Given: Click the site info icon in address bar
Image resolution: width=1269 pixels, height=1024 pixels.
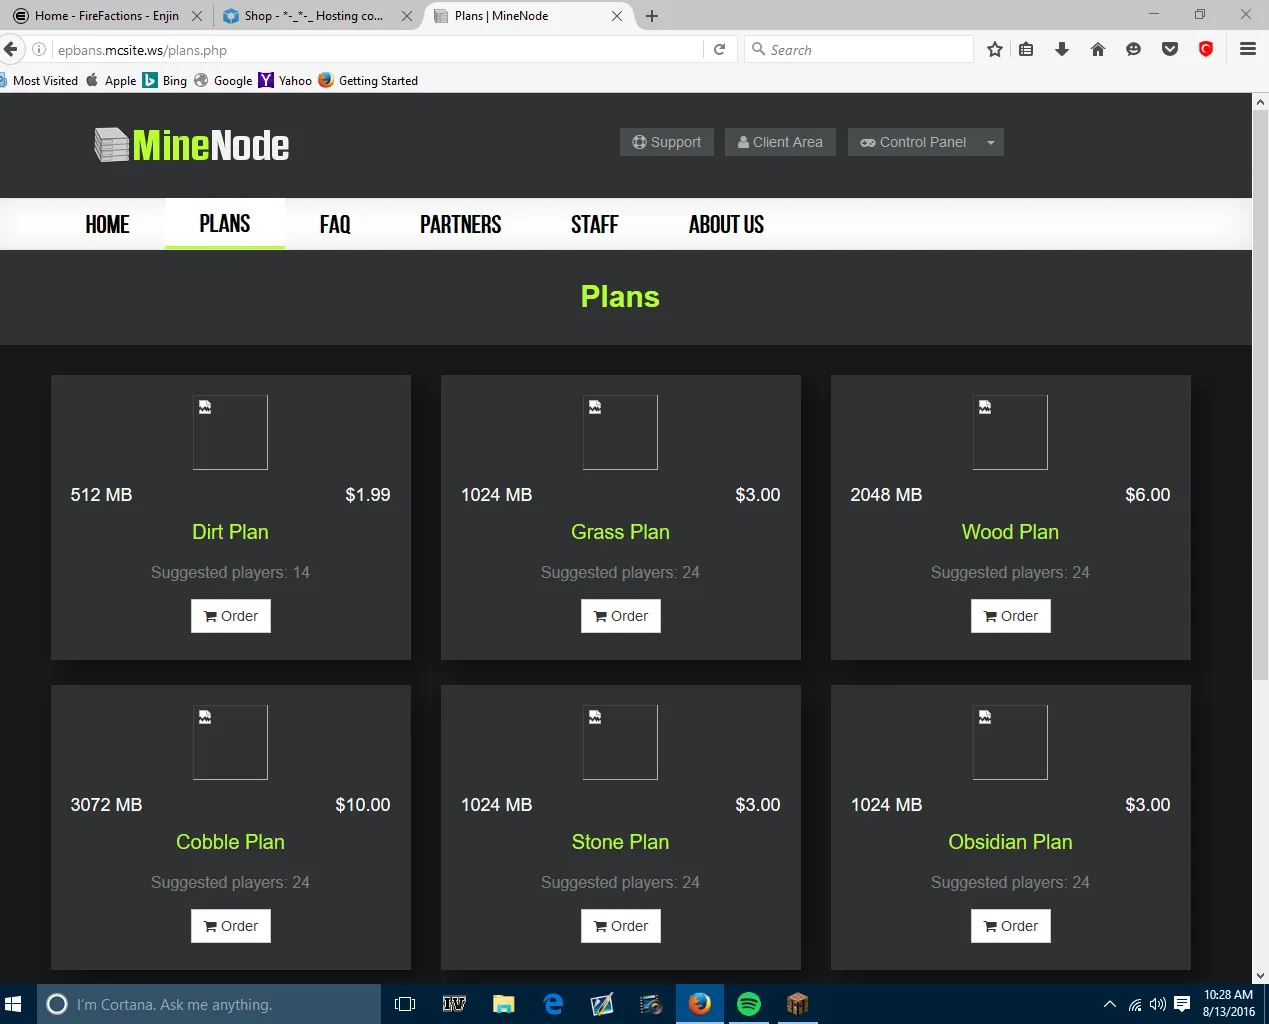Looking at the screenshot, I should click(39, 49).
